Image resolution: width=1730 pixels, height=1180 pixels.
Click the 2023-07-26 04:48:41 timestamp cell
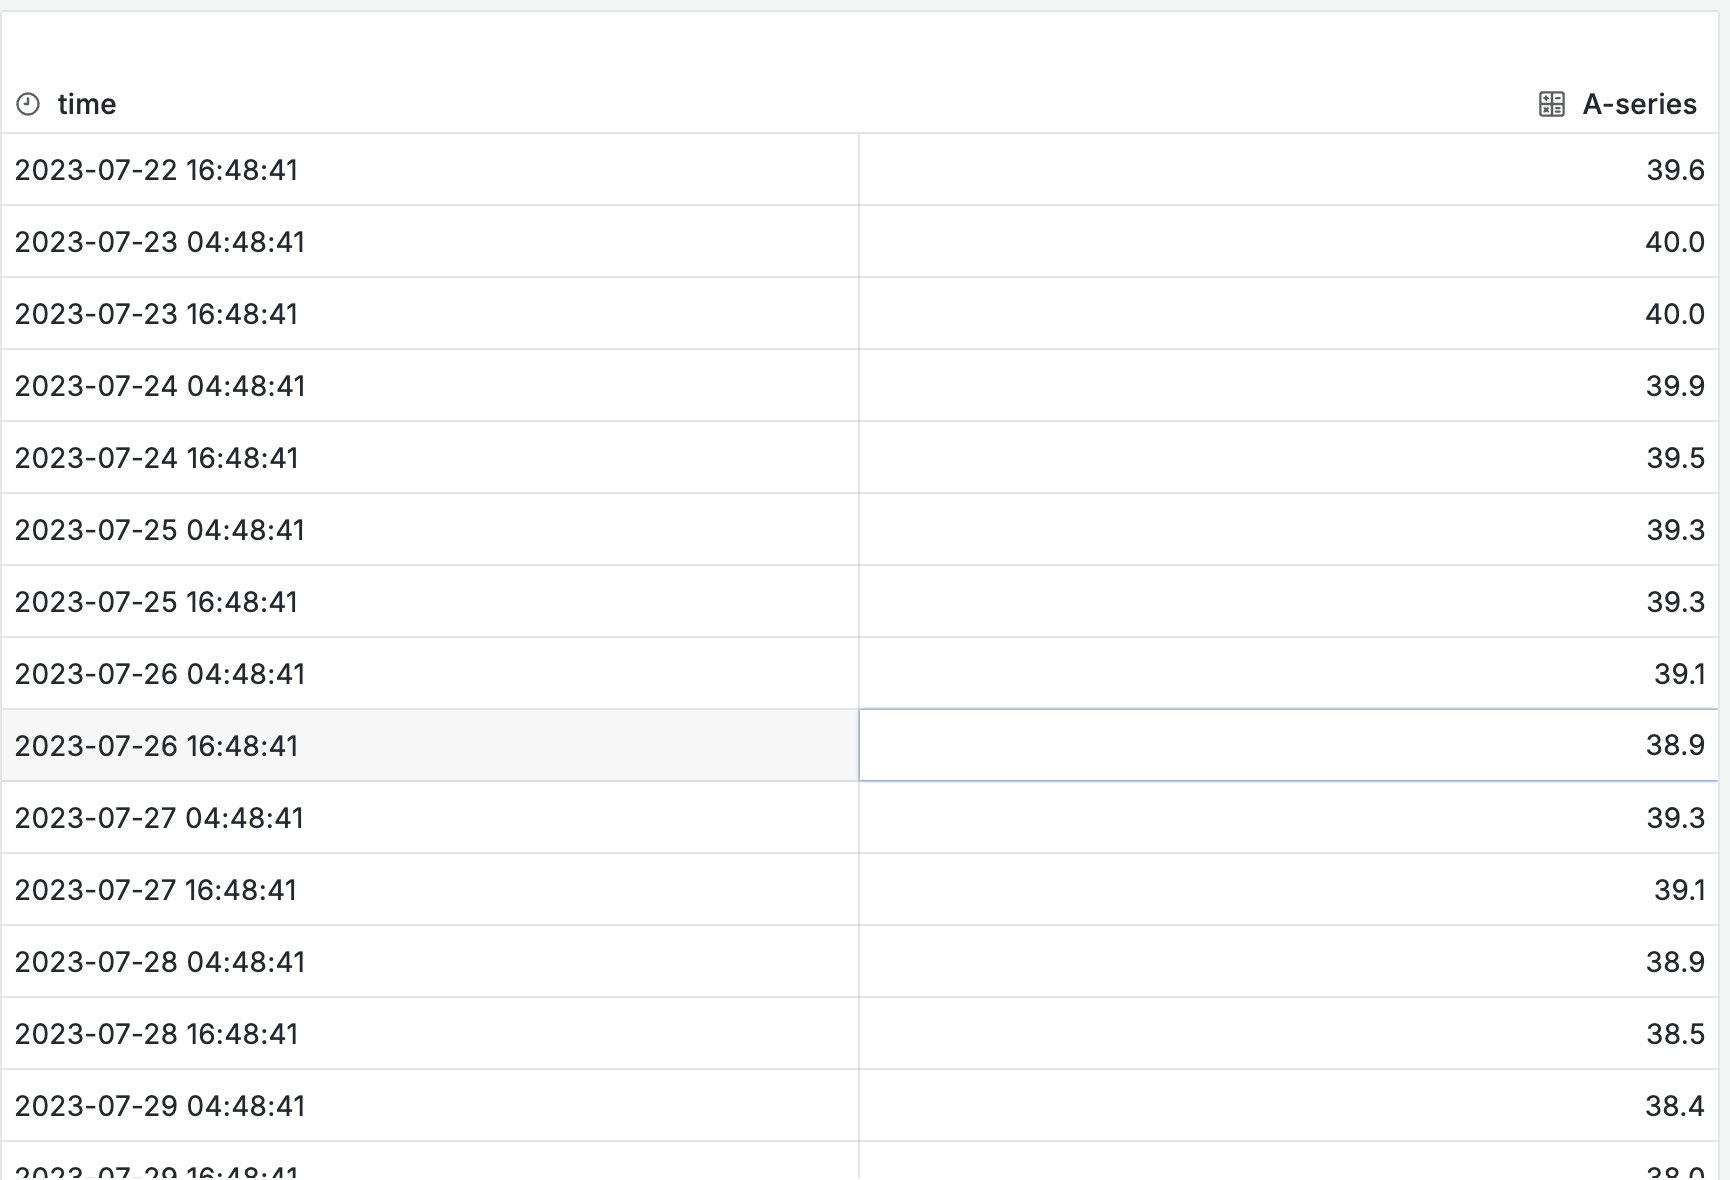[x=160, y=674]
